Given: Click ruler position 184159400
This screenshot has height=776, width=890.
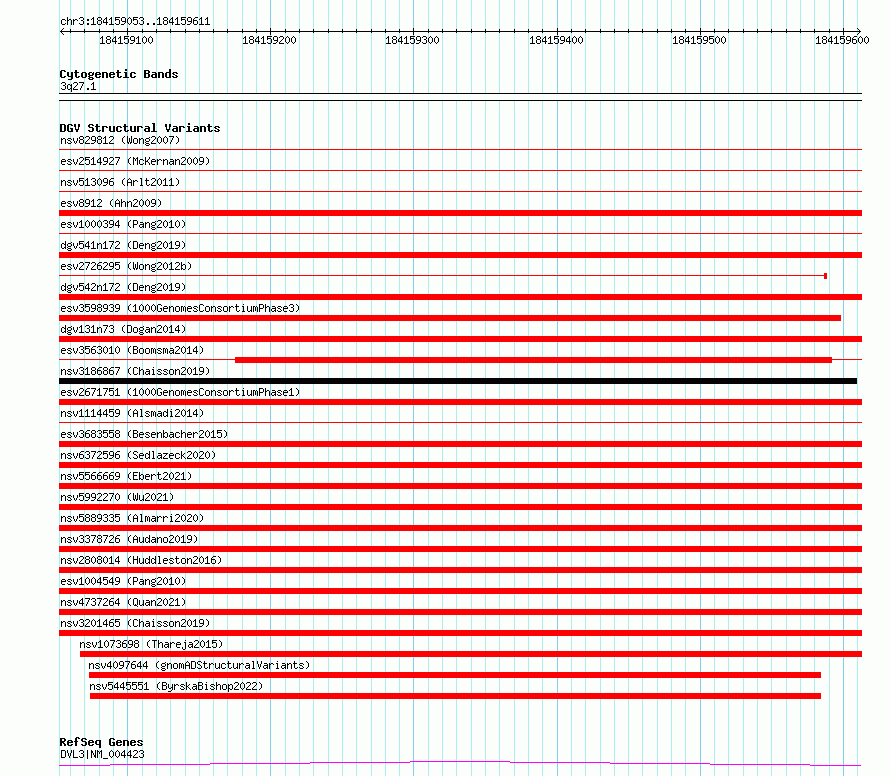Looking at the screenshot, I should pos(556,40).
